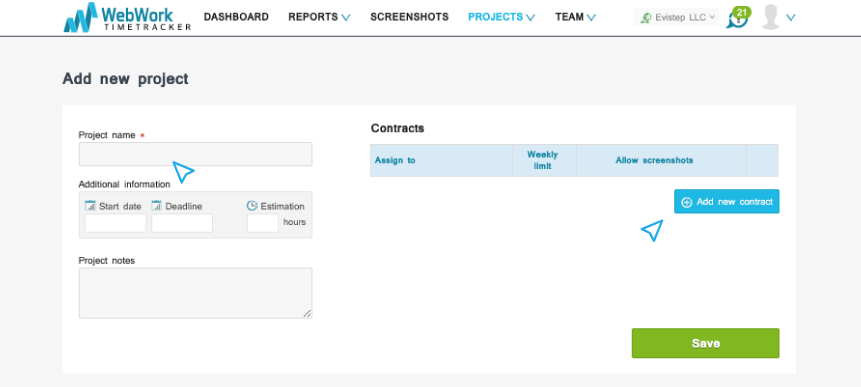This screenshot has width=861, height=387.
Task: Click the green Save button
Action: tap(705, 343)
